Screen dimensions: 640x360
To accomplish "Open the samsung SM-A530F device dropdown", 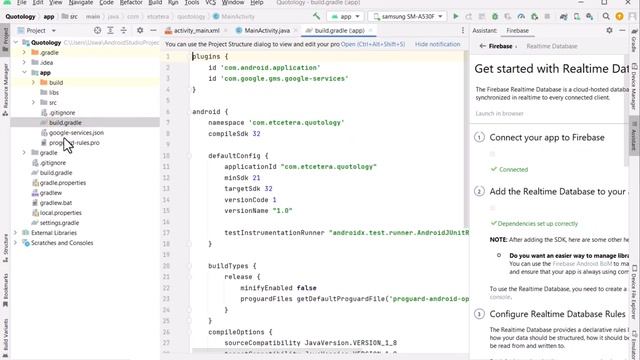I will click(x=407, y=16).
